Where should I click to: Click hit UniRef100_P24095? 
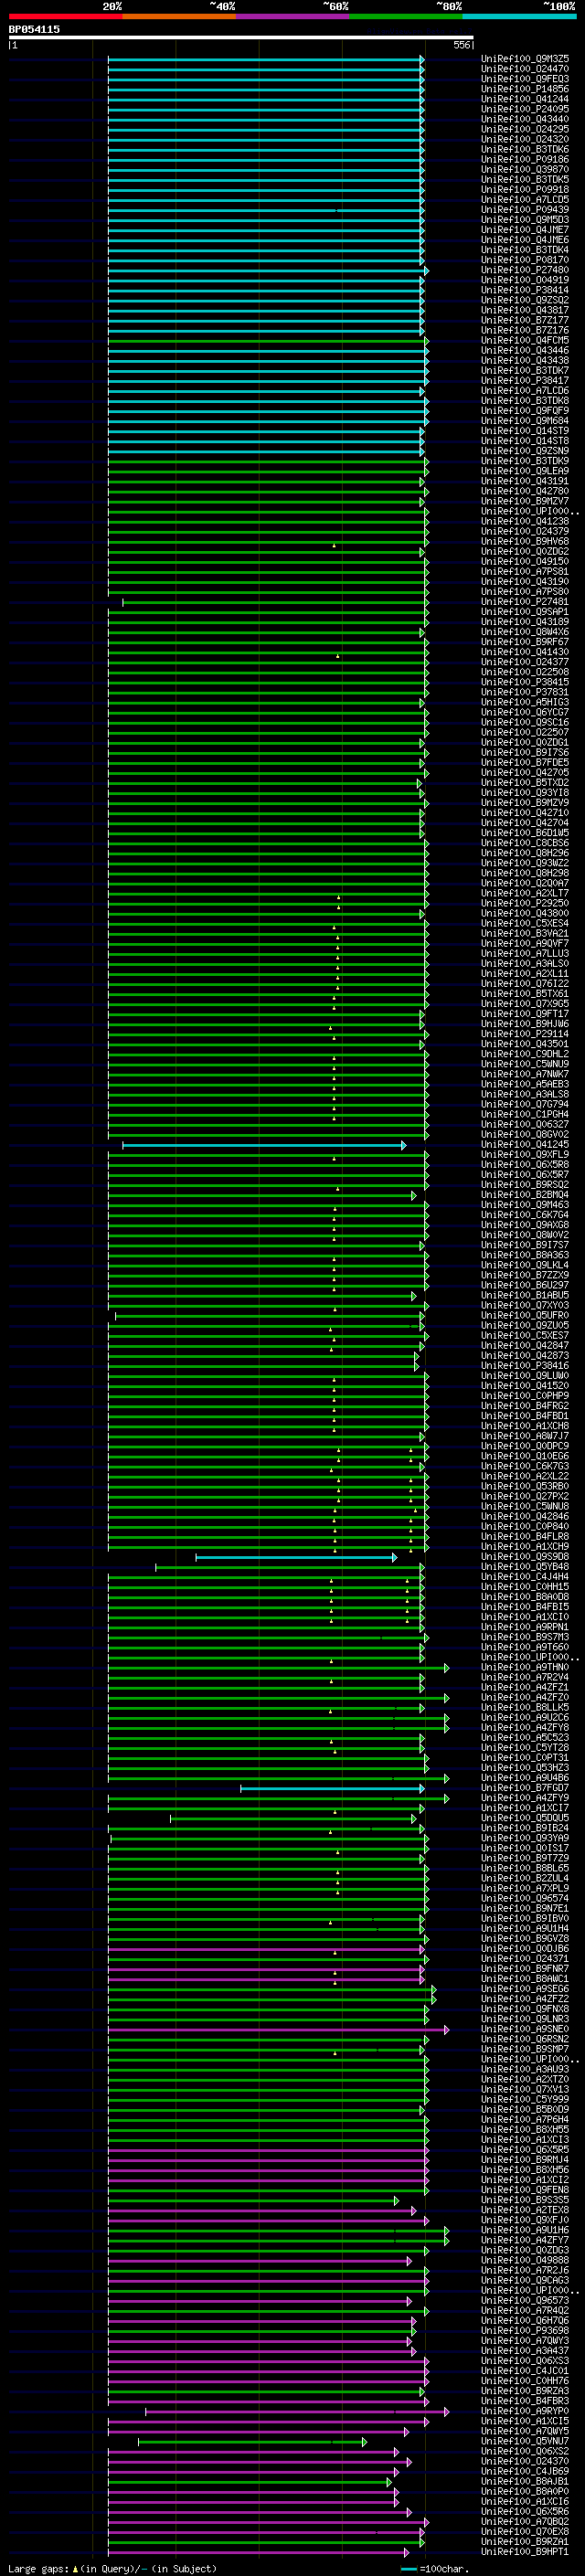[x=525, y=109]
